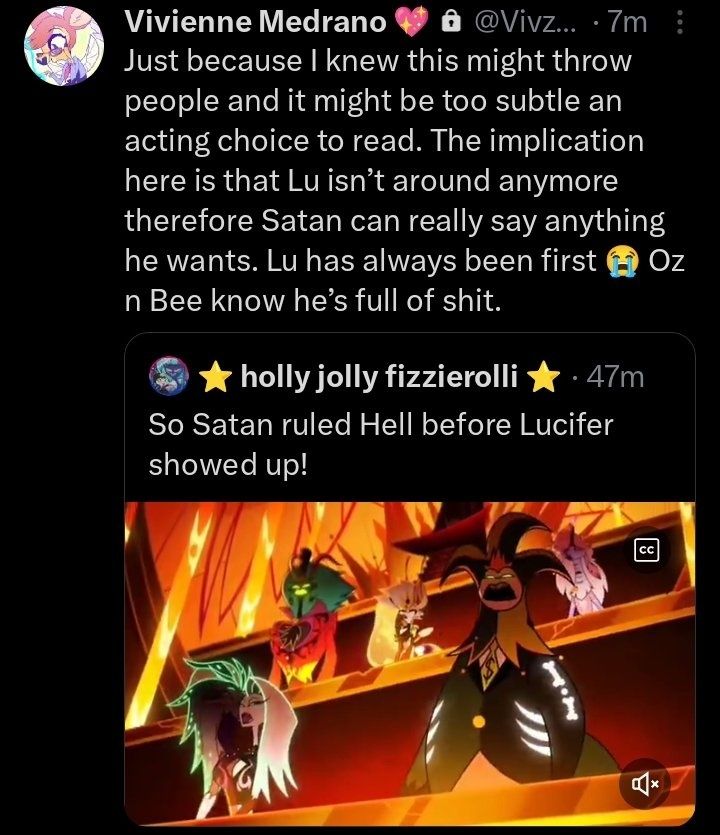Open Vivienne Medrano's profile avatar
Image resolution: width=720 pixels, height=835 pixels.
tap(64, 45)
